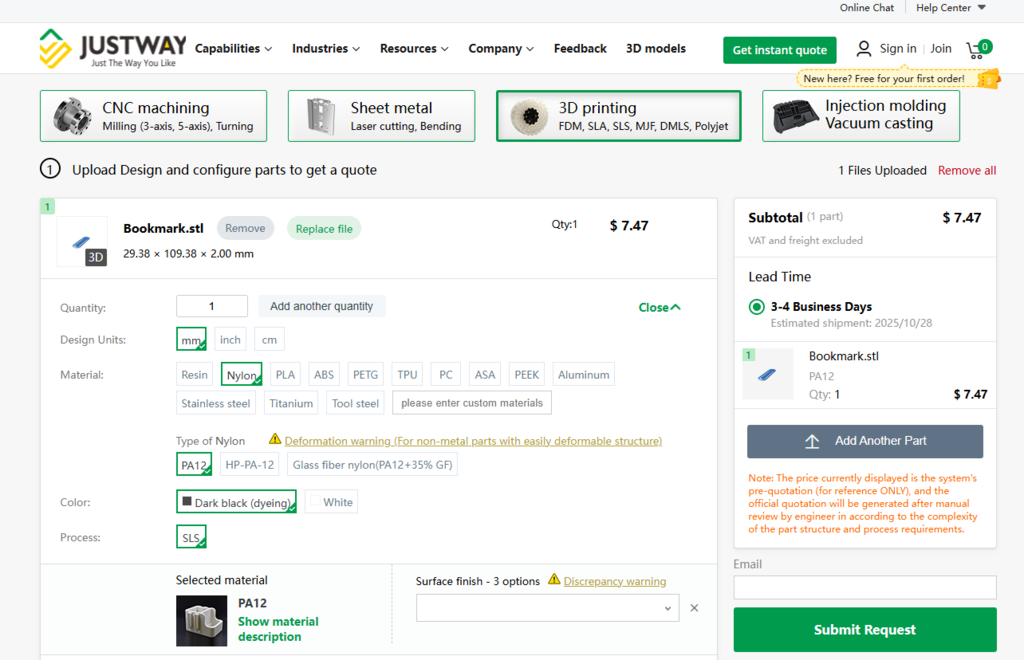Click the PA12 material sample image
This screenshot has height=660, width=1024.
click(x=202, y=621)
